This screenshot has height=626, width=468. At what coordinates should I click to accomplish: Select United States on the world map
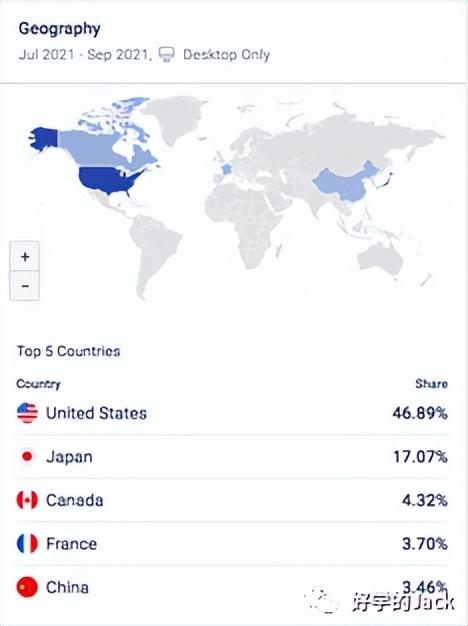pyautogui.click(x=106, y=180)
